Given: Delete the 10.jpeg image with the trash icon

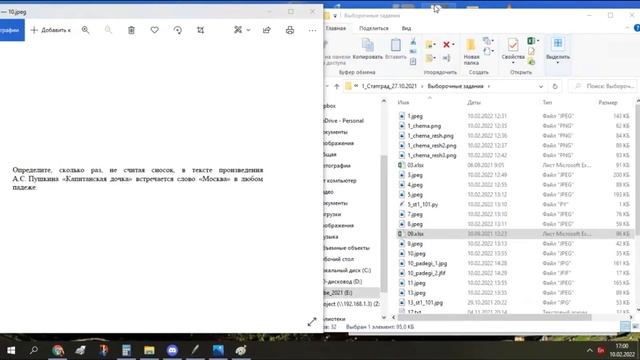Looking at the screenshot, I should point(131,30).
